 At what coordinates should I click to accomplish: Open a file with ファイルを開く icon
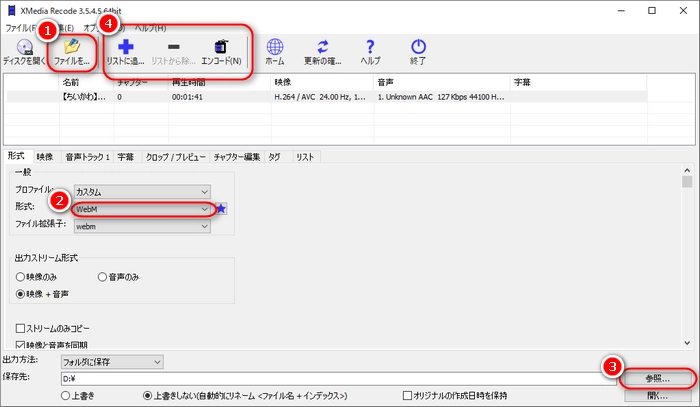pos(72,47)
